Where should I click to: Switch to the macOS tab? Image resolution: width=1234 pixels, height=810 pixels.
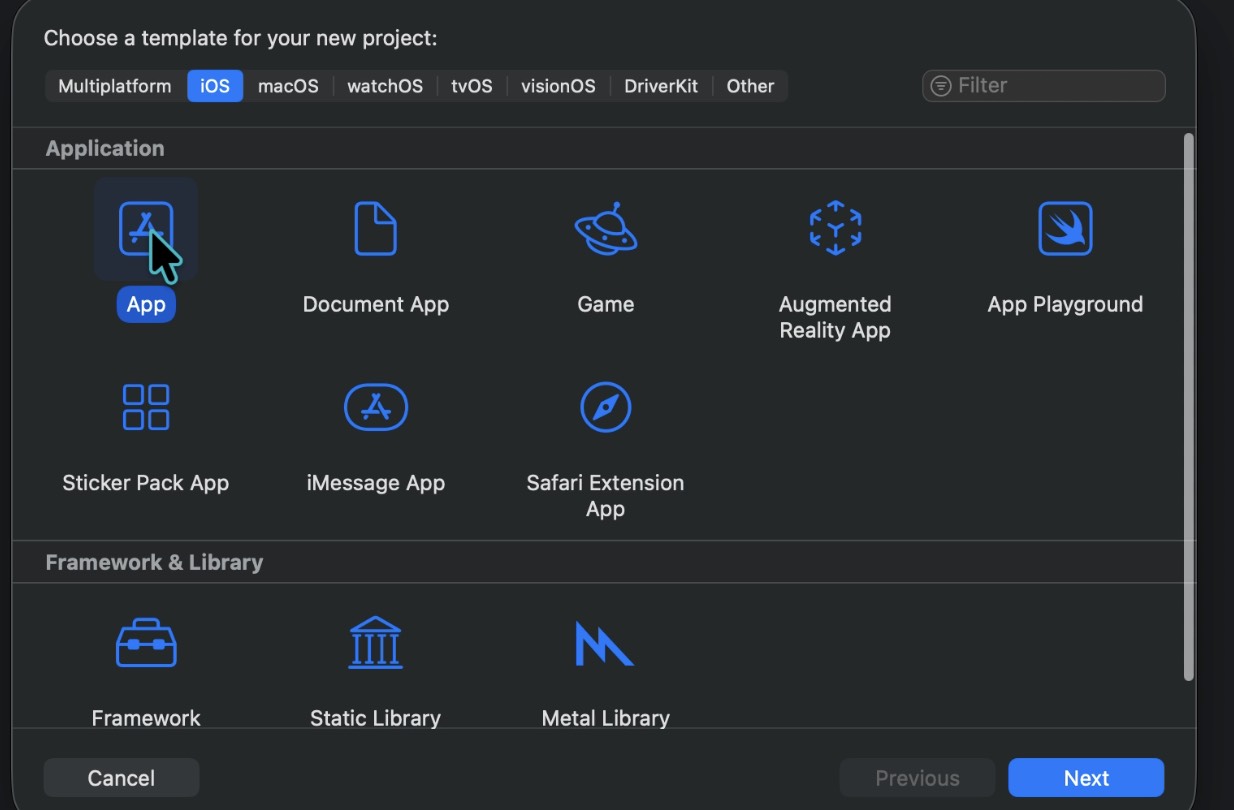point(288,86)
